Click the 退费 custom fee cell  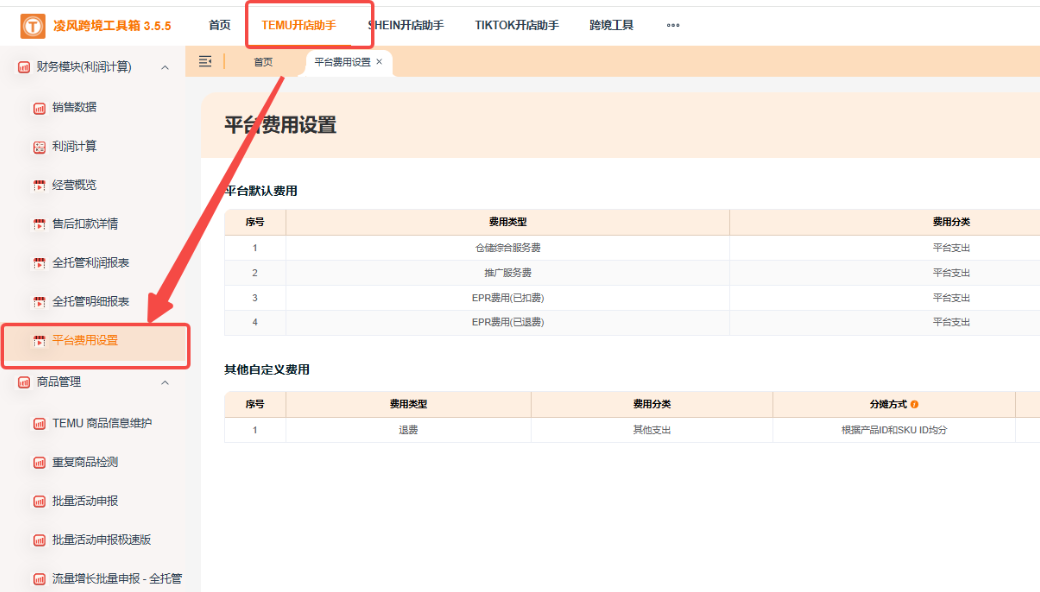pos(408,430)
